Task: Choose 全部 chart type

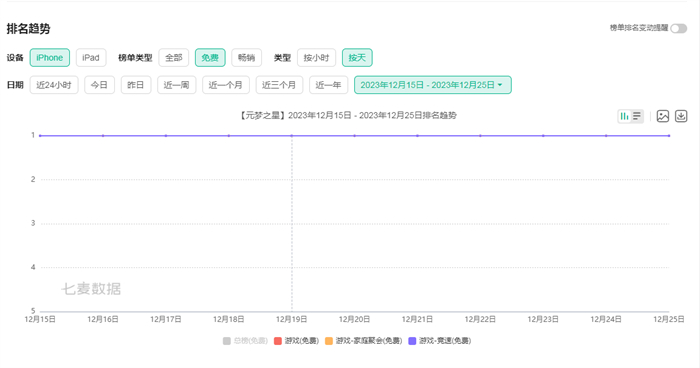Action: pyautogui.click(x=174, y=58)
